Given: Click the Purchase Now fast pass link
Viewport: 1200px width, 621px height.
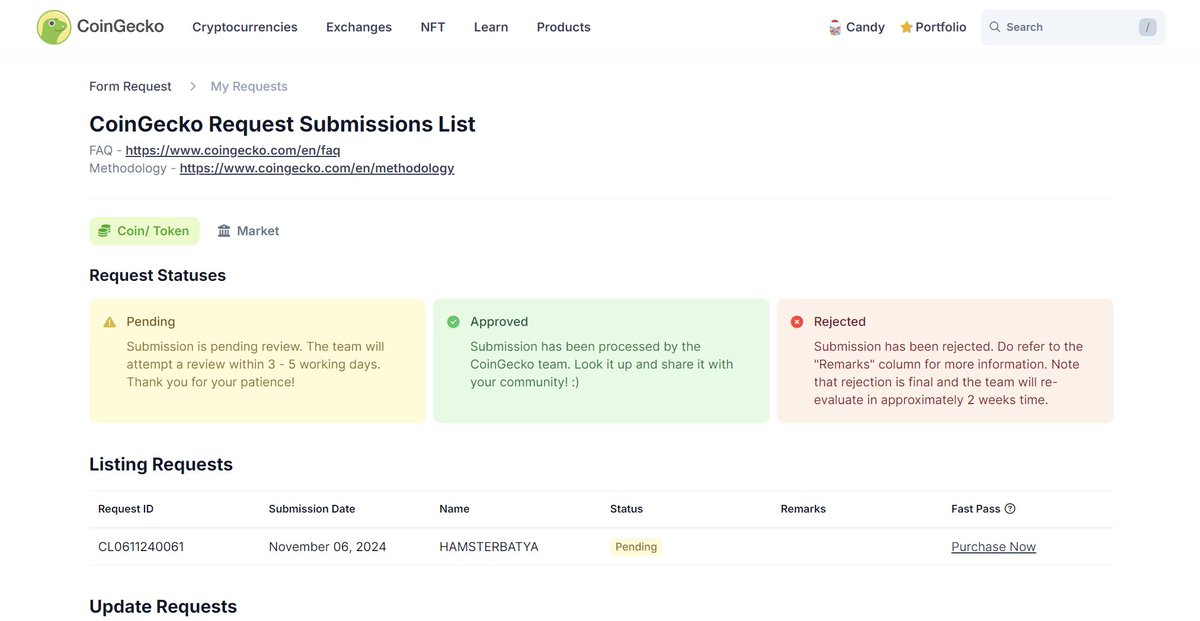Looking at the screenshot, I should (x=993, y=547).
